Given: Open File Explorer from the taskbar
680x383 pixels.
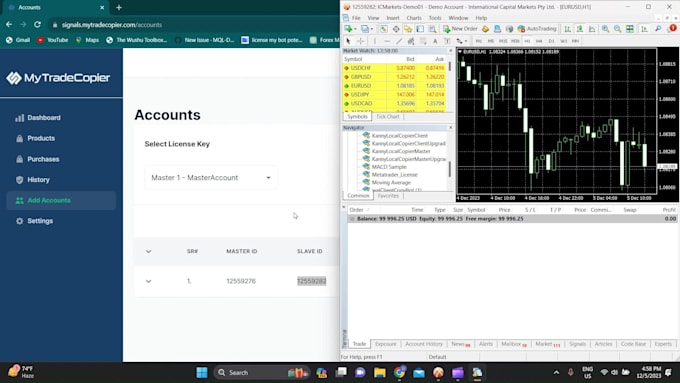Looking at the screenshot, I should click(379, 372).
